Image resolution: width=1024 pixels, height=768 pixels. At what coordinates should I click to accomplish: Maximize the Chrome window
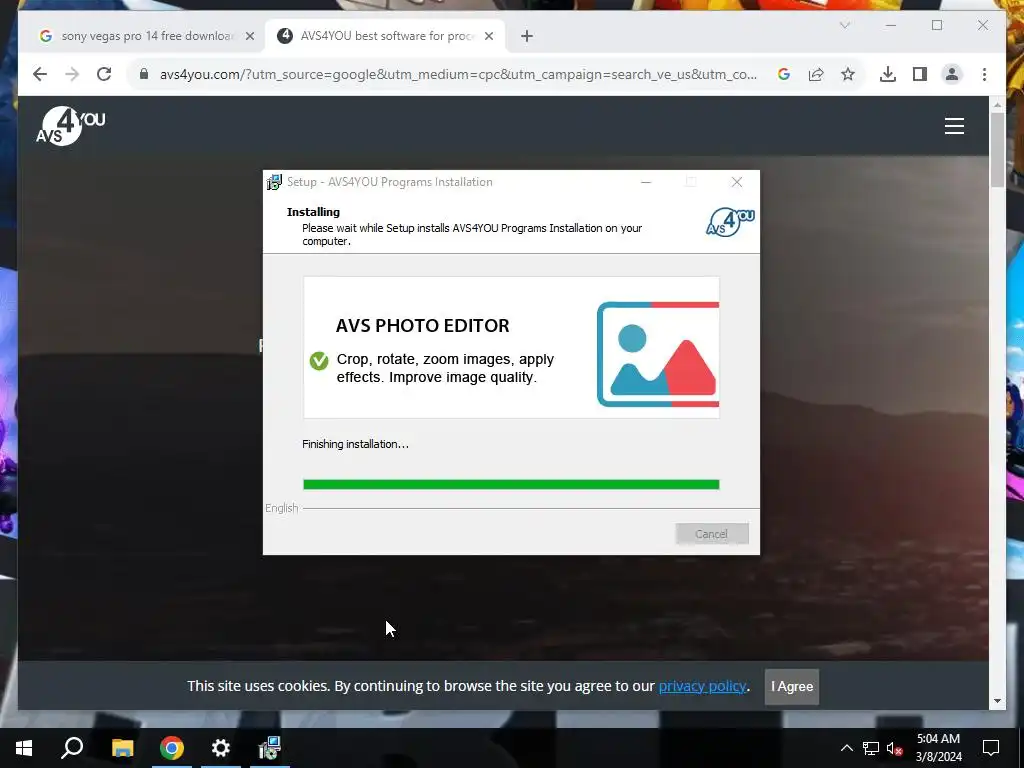pyautogui.click(x=937, y=25)
